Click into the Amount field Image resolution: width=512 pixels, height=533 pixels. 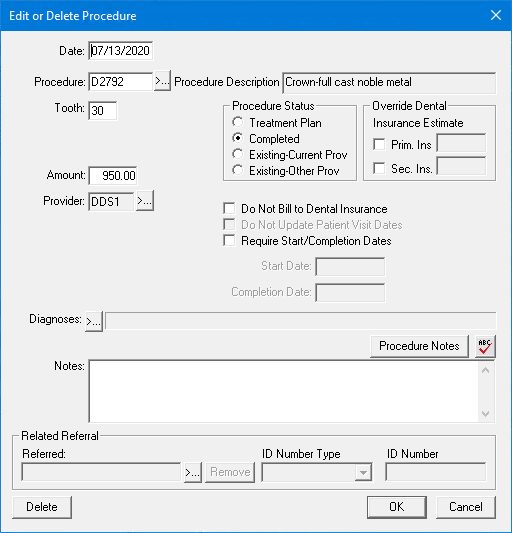(113, 175)
